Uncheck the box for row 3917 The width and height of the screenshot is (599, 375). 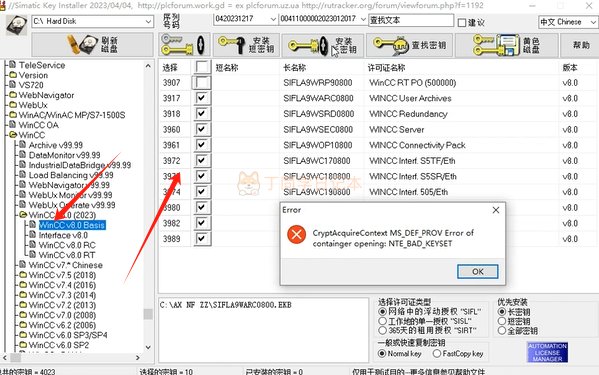tap(202, 98)
